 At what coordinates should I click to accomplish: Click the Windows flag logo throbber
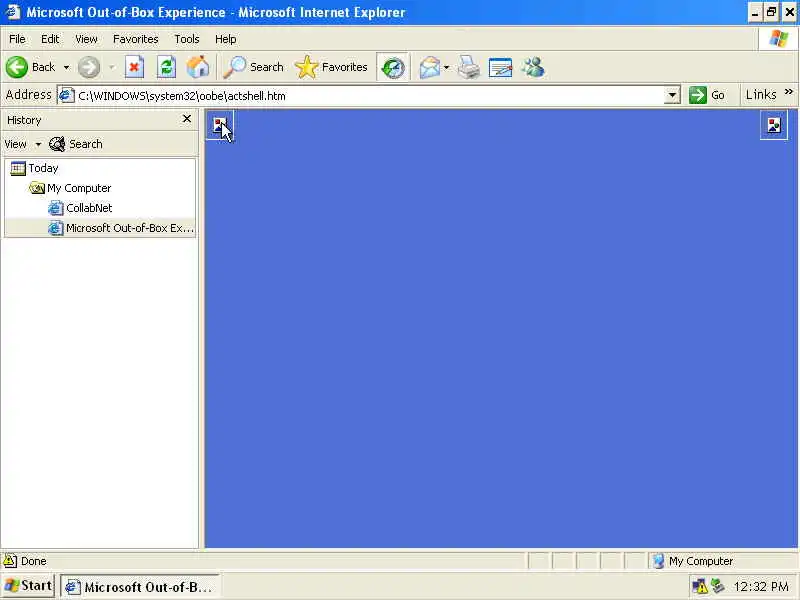point(778,39)
